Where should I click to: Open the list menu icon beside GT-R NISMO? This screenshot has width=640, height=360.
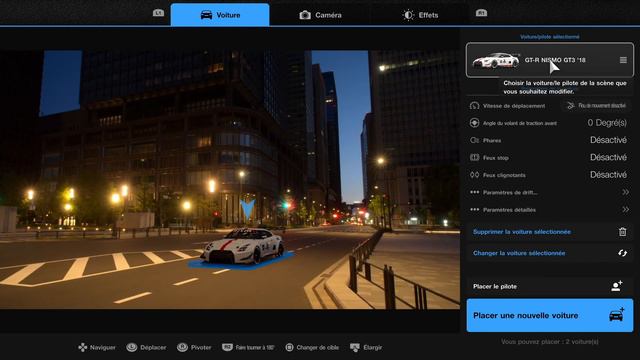pyautogui.click(x=623, y=60)
